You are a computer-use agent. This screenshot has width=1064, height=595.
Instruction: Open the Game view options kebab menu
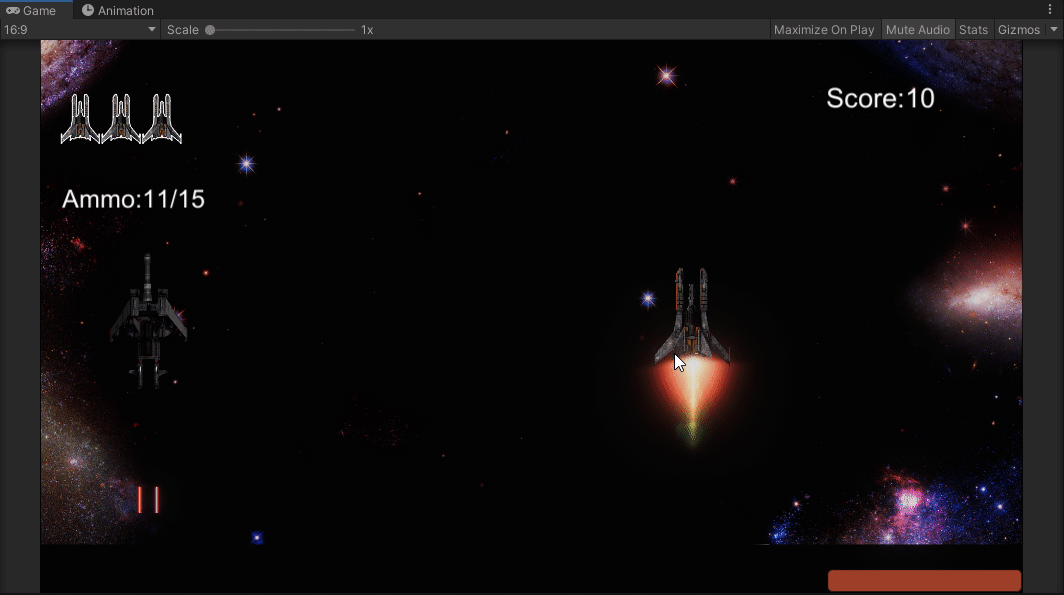1049,9
